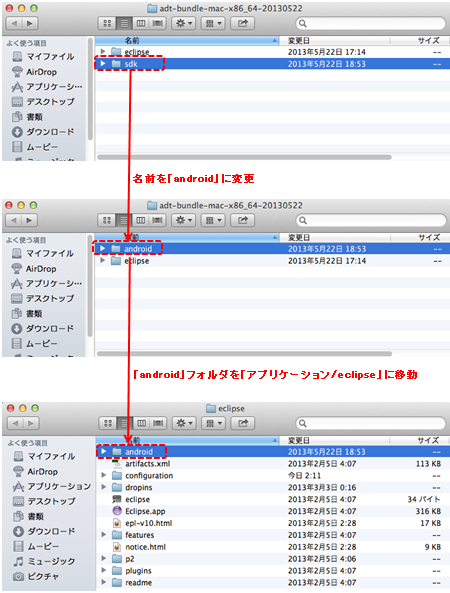This screenshot has height=593, width=450.
Task: Click the top window horizontal scrollbar
Action: (244, 157)
